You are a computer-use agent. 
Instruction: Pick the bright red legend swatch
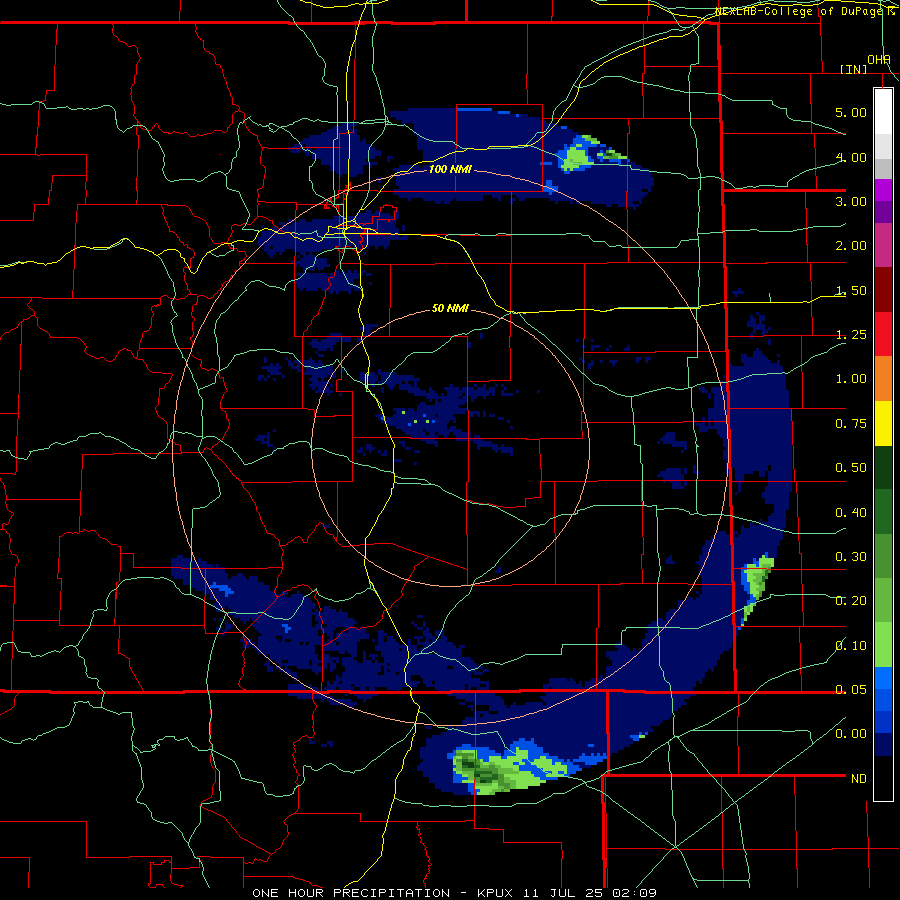click(883, 334)
